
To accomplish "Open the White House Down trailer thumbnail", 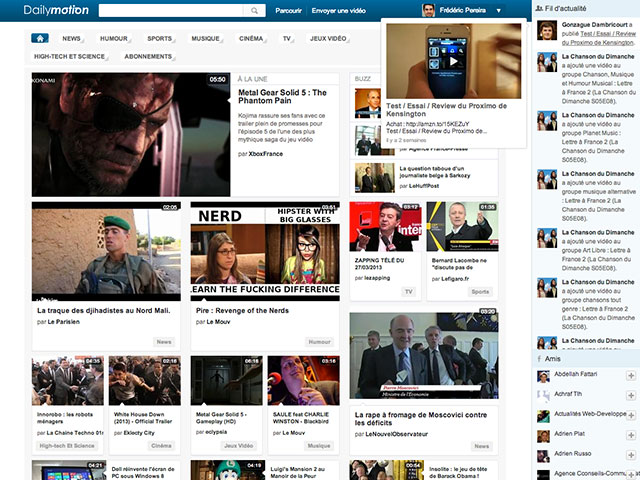I will (x=144, y=381).
